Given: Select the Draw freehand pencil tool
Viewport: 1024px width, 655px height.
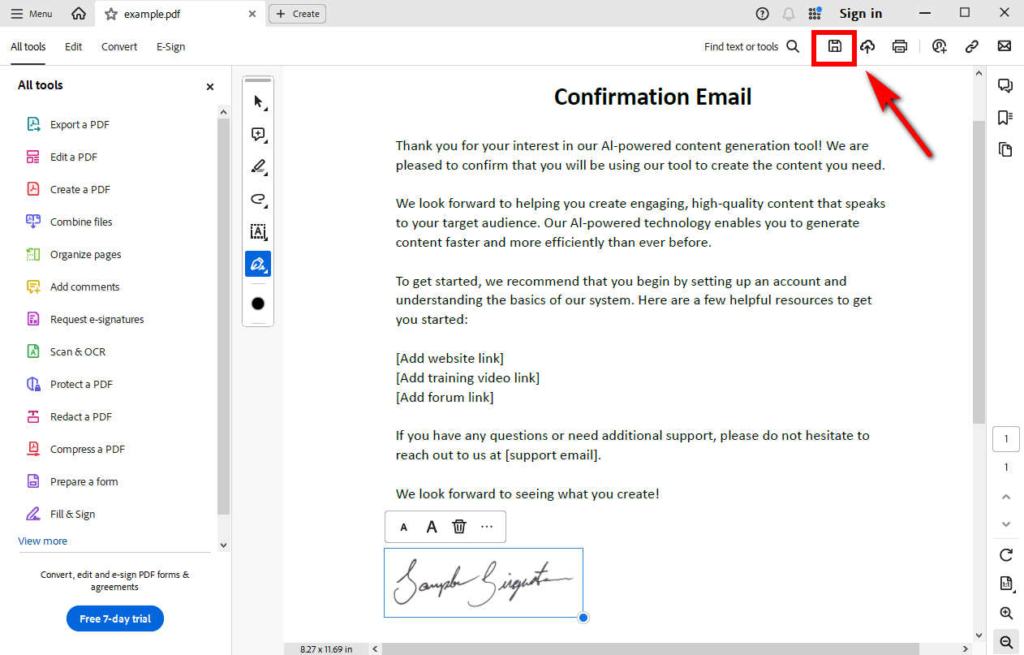Looking at the screenshot, I should coord(258,166).
